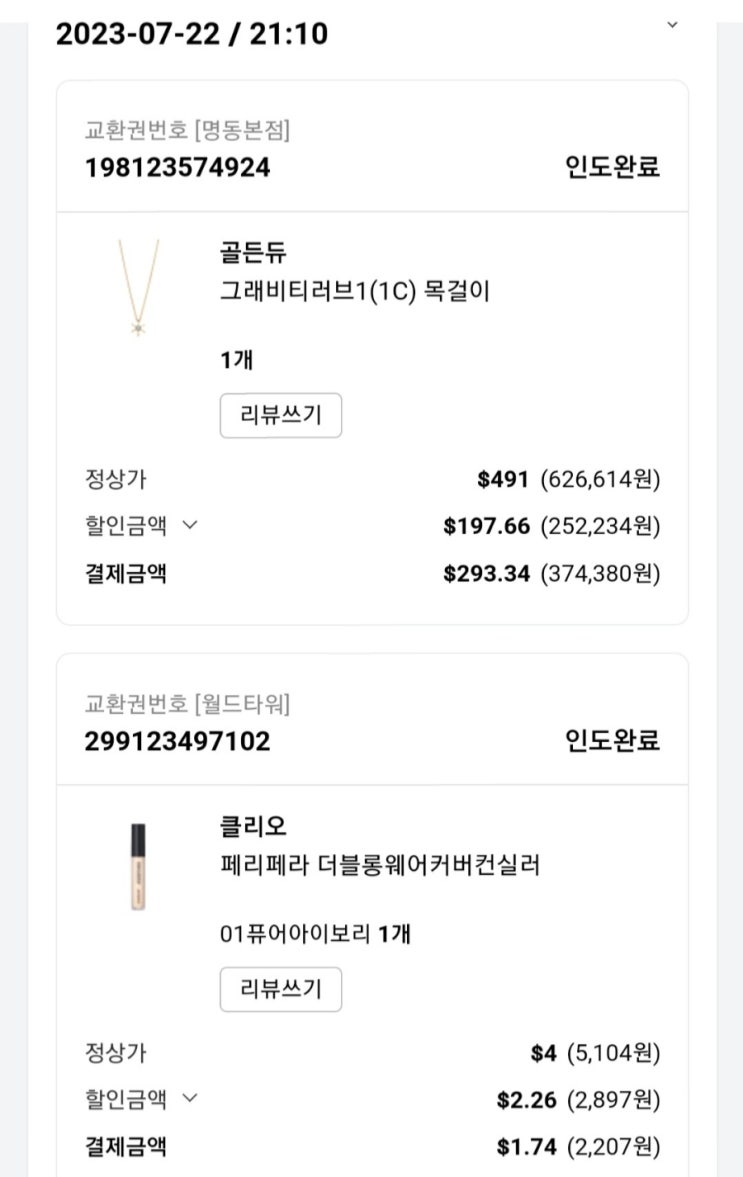Tap the $293.34 결제금액 amount
The height and width of the screenshot is (1177, 743).
click(486, 574)
